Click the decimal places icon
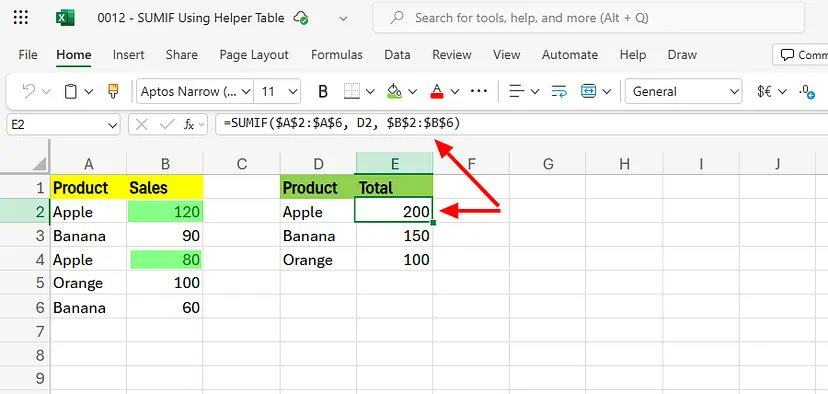Image resolution: width=828 pixels, height=394 pixels. pos(807,92)
